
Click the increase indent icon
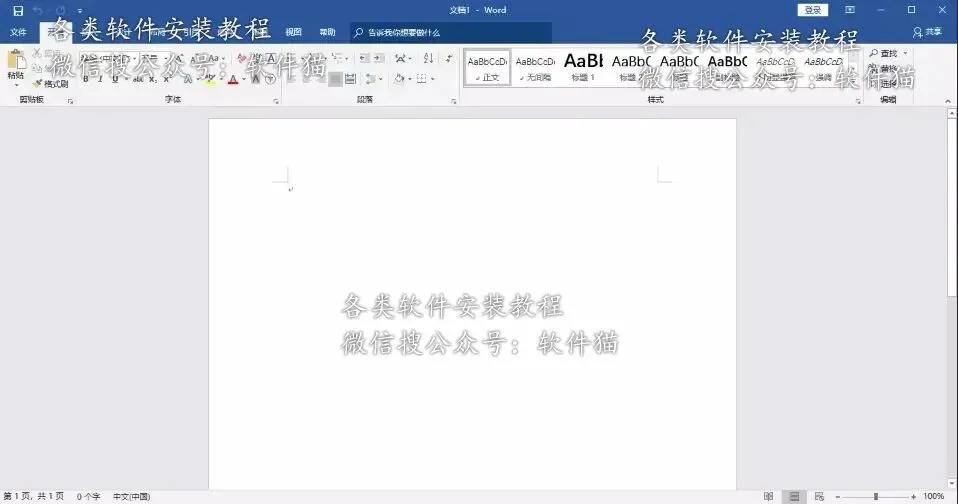(379, 59)
